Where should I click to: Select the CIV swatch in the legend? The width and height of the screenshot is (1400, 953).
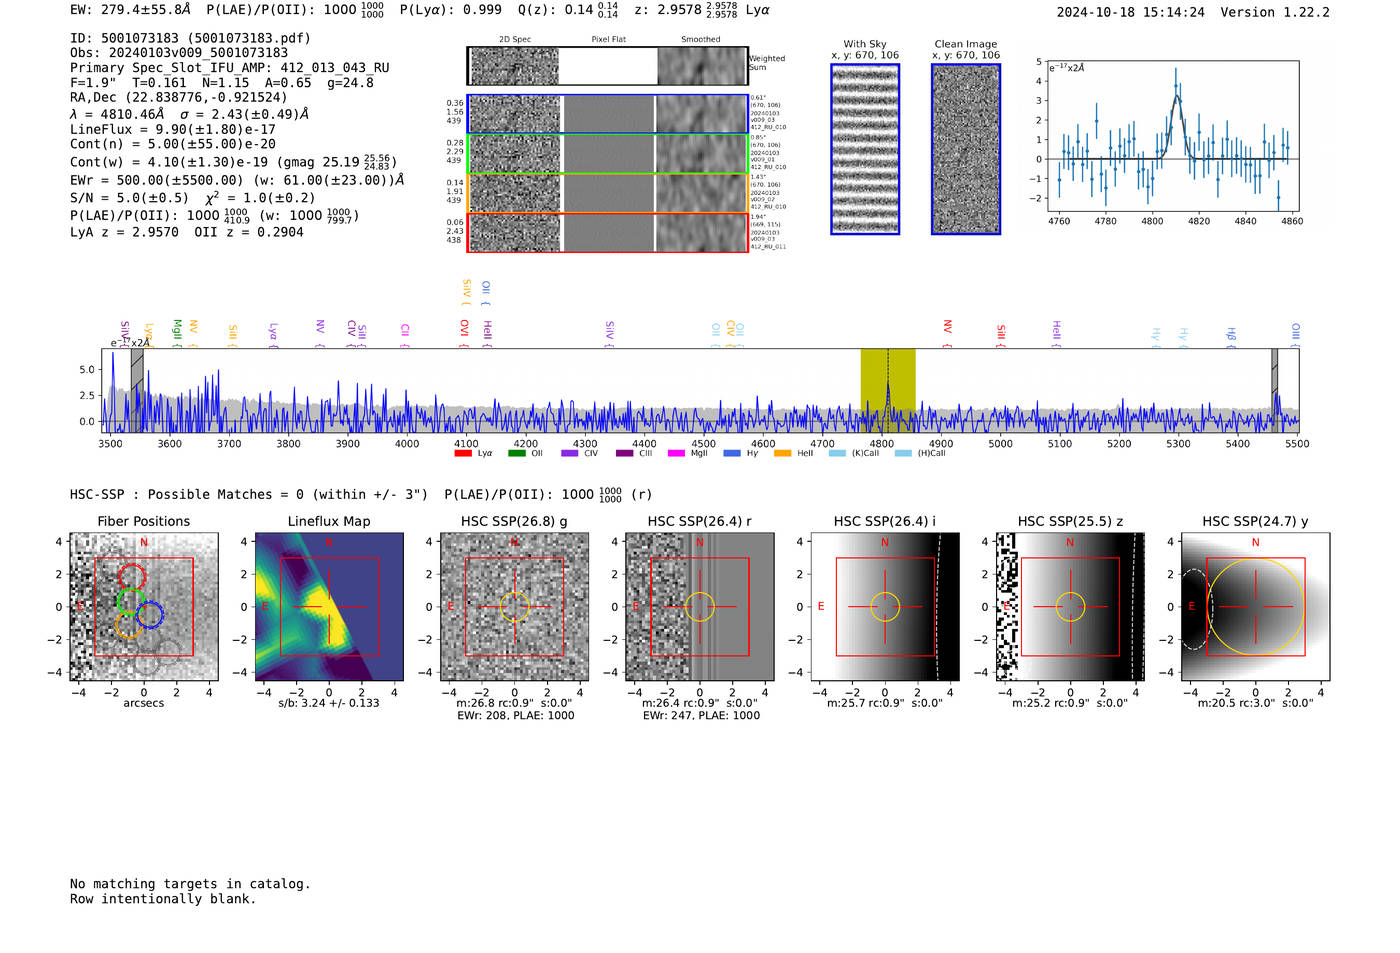(570, 454)
